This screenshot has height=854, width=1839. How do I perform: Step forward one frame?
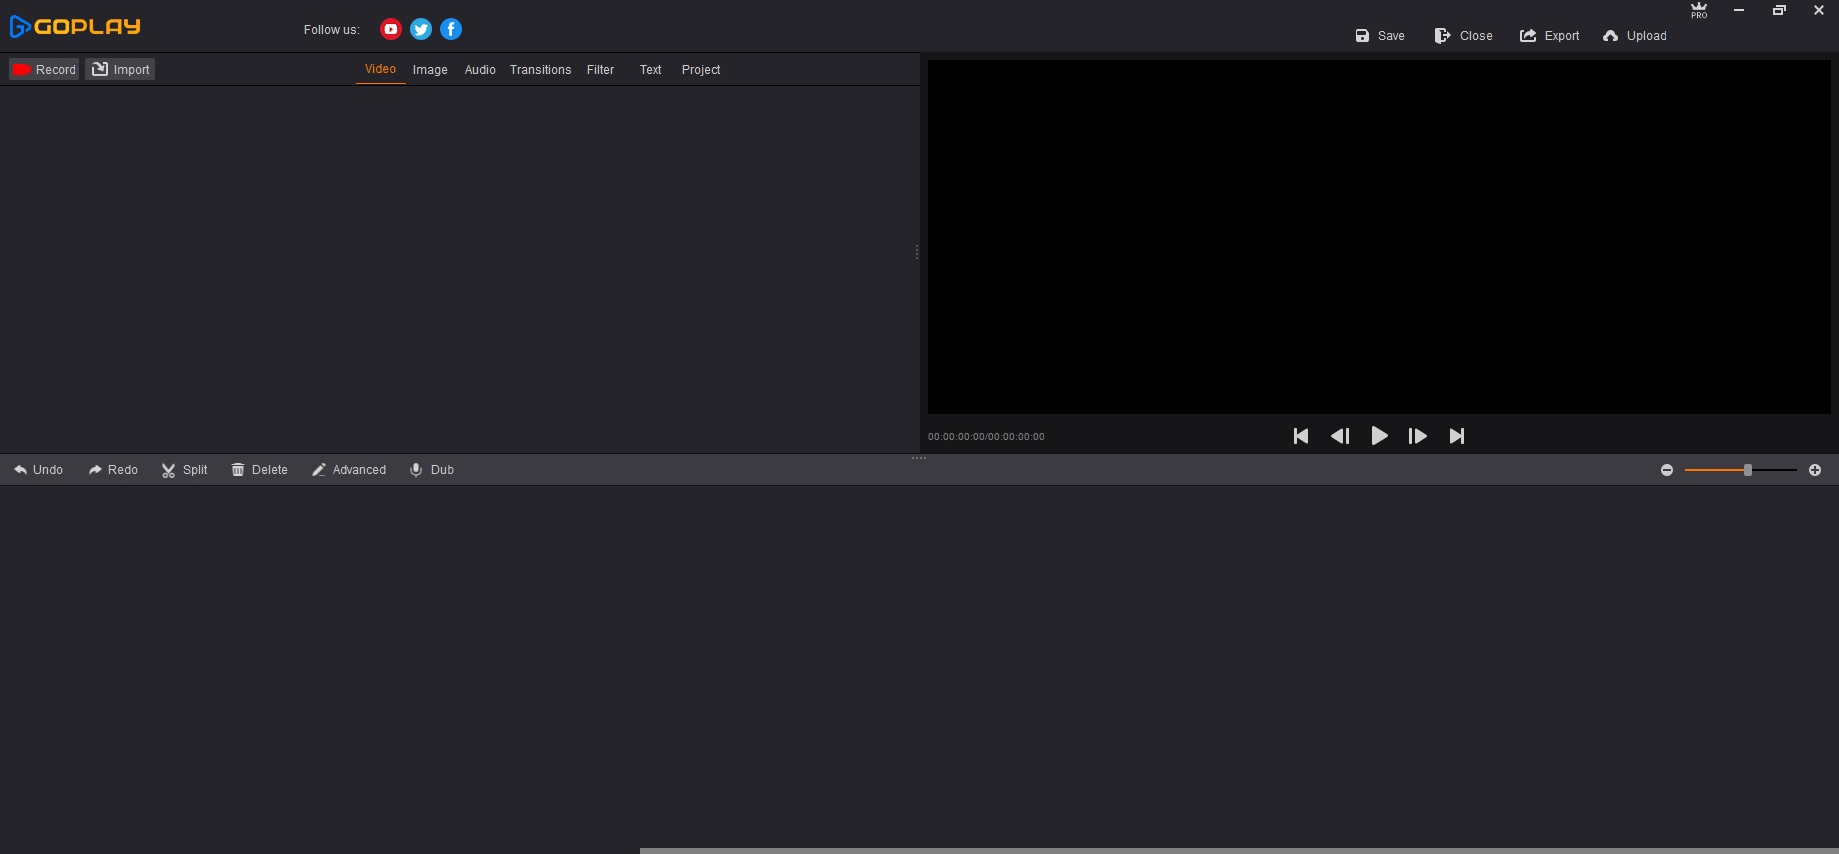pyautogui.click(x=1417, y=436)
